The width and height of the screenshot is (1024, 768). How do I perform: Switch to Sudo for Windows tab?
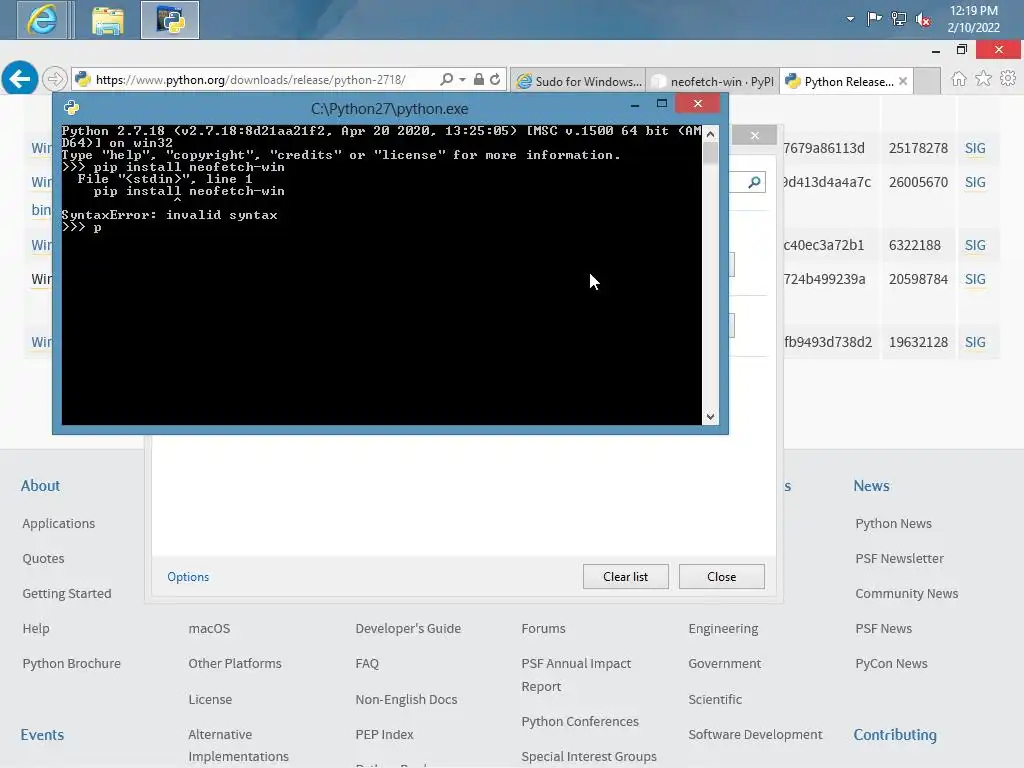pos(579,81)
